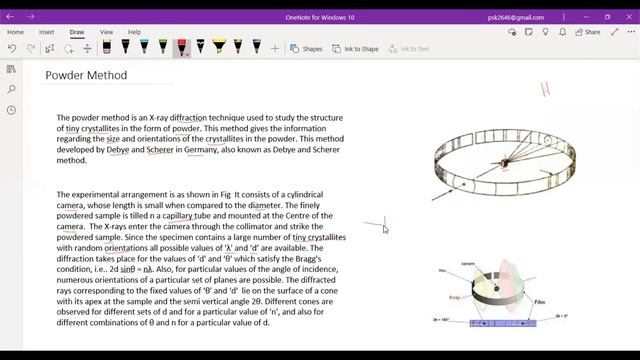
Task: Select the Eraser tool
Action: point(107,47)
